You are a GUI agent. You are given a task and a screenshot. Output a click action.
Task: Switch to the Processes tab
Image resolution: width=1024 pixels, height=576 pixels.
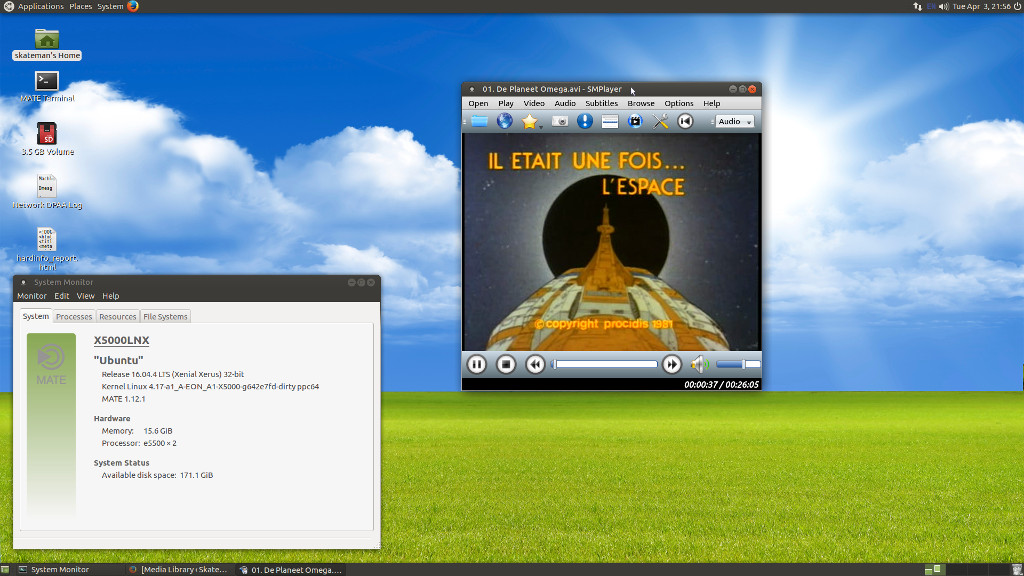click(x=74, y=317)
